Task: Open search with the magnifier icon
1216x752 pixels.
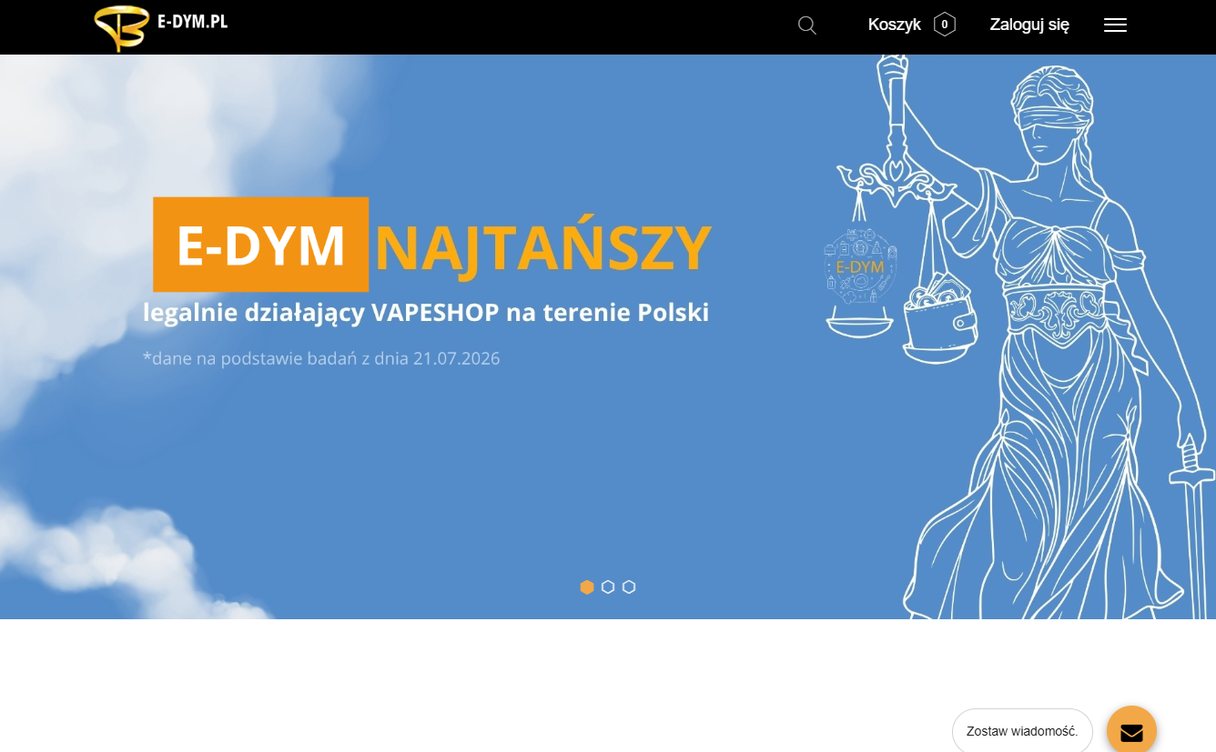Action: point(807,26)
